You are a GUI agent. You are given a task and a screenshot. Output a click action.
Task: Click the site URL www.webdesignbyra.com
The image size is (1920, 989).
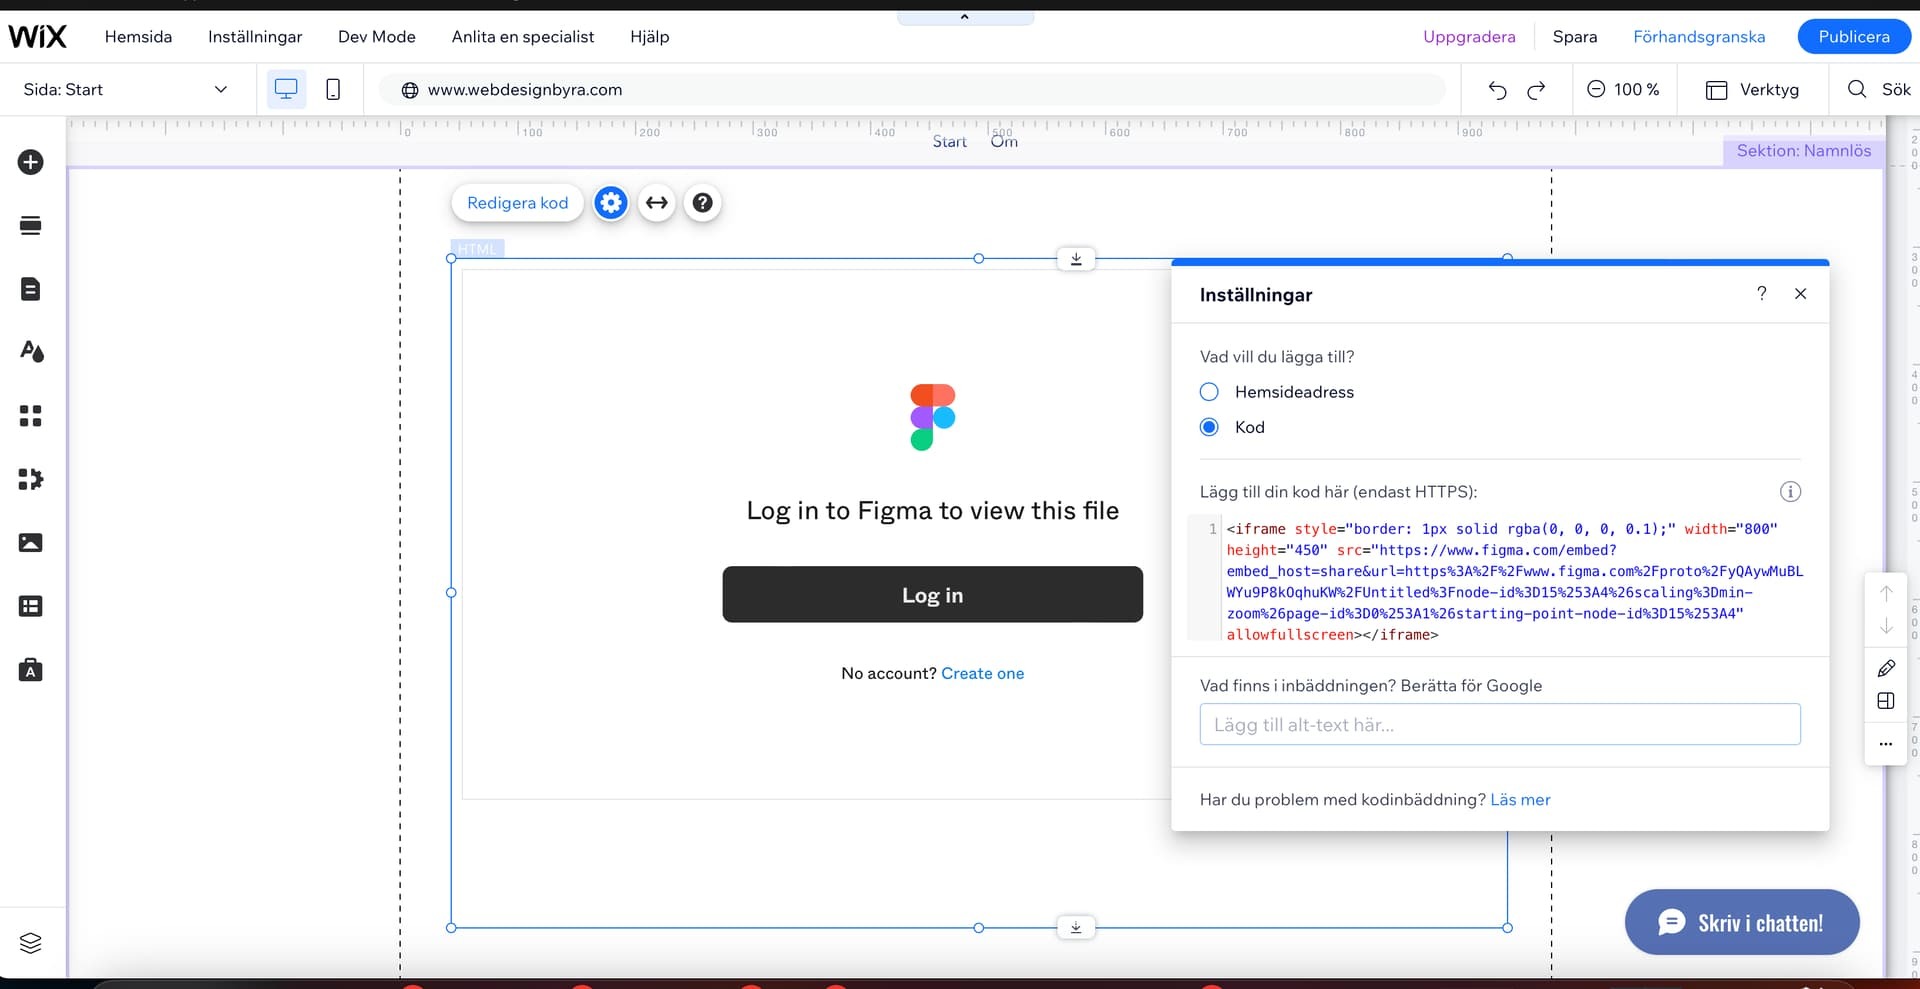525,90
